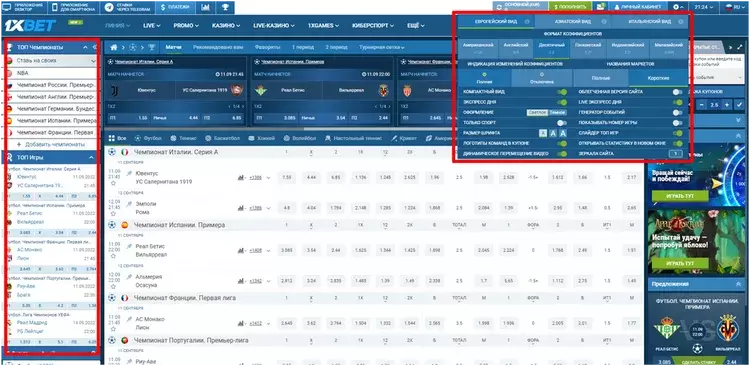Switch to the Фавориты tab

click(x=267, y=47)
